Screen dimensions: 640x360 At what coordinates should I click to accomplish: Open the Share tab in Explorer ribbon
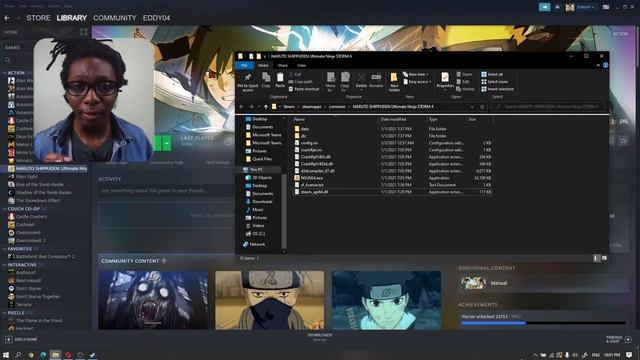pyautogui.click(x=282, y=65)
